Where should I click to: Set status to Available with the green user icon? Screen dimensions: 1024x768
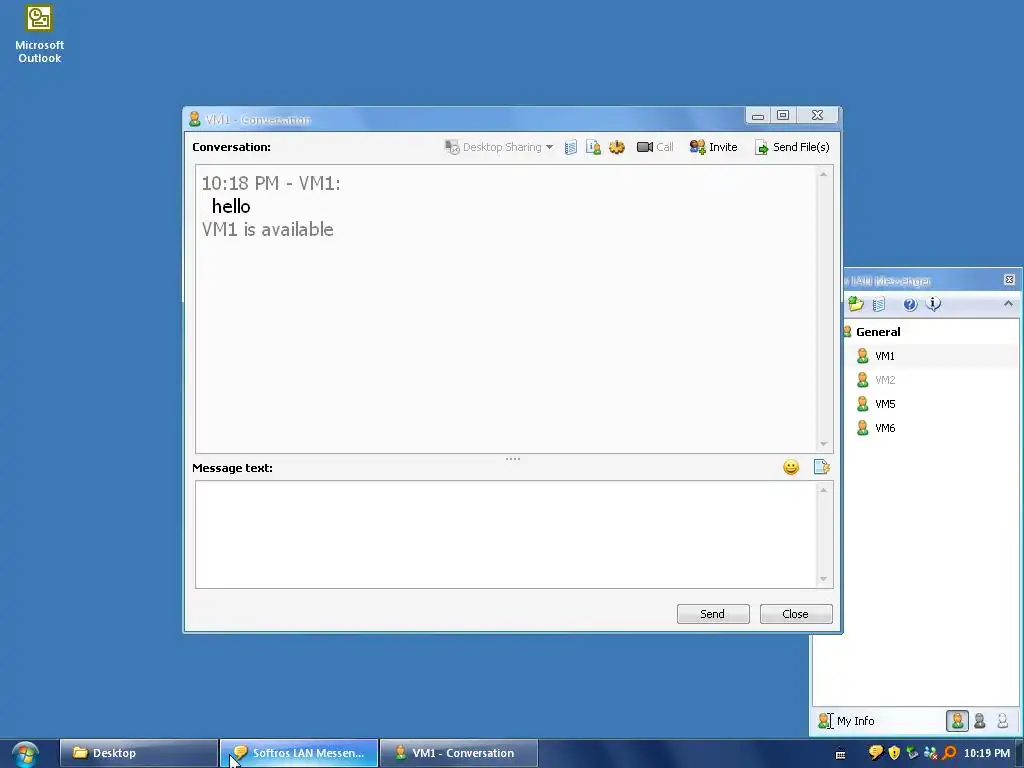coord(957,721)
